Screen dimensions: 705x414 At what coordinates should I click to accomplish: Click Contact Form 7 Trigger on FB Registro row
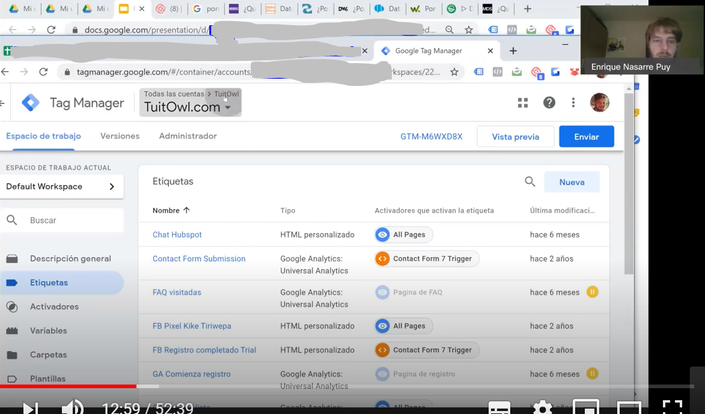click(x=427, y=350)
